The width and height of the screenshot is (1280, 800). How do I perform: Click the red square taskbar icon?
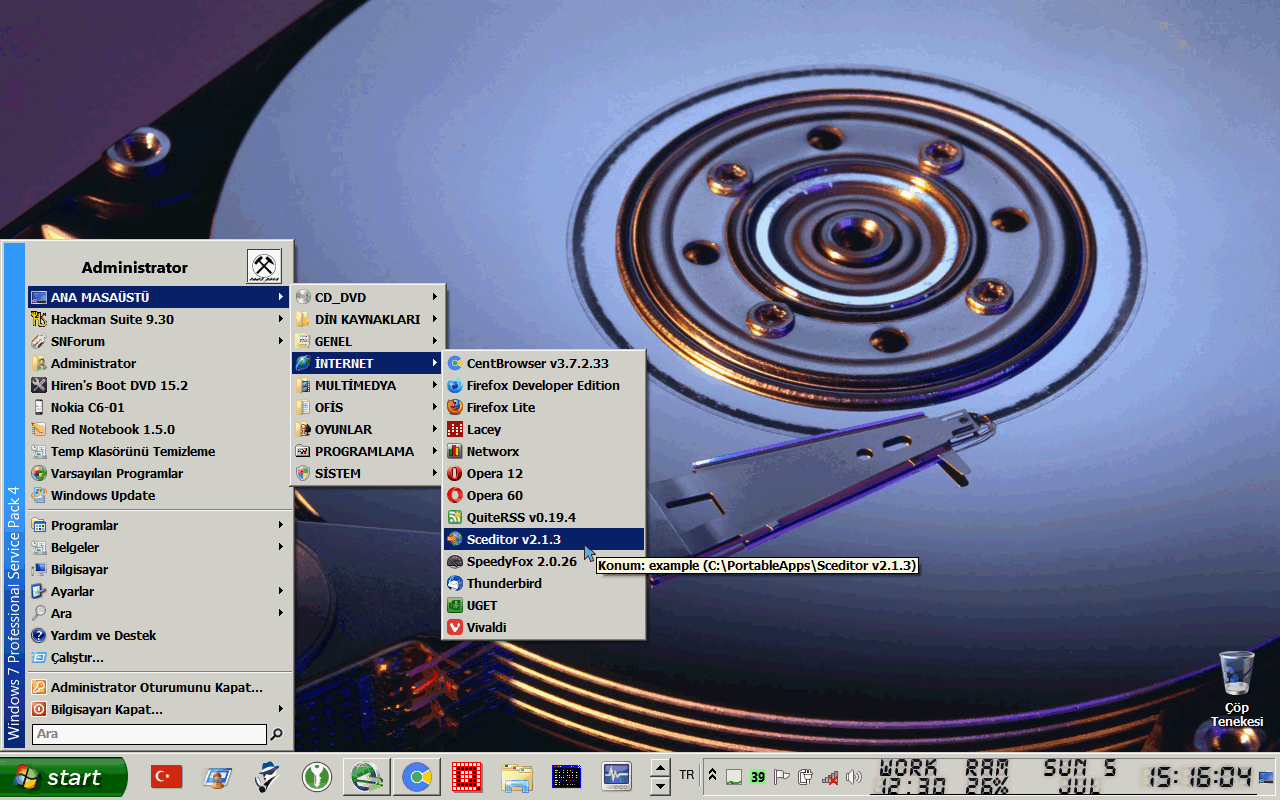click(x=466, y=776)
